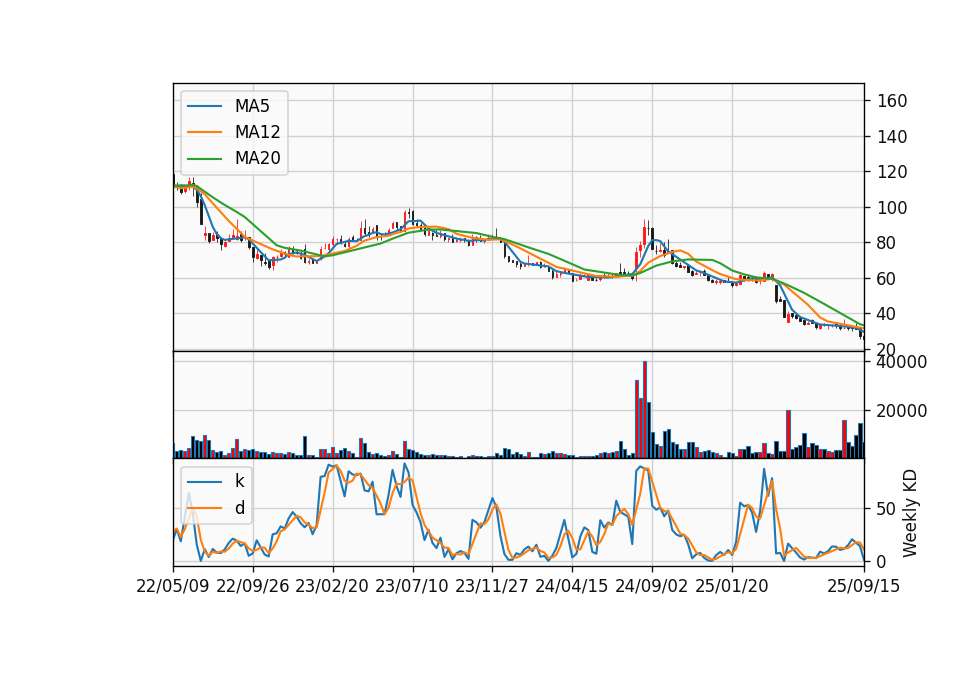Click the 23/02/20 date label
This screenshot has width=960, height=690.
tap(332, 586)
